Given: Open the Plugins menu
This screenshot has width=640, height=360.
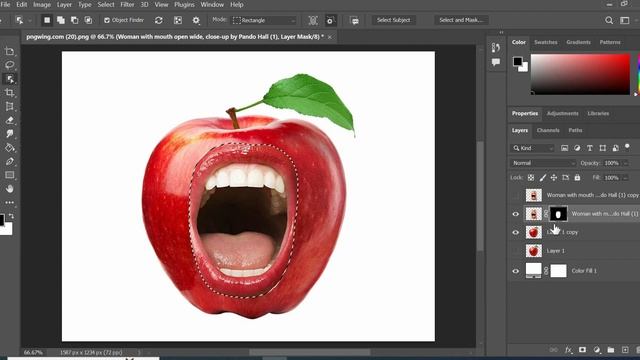Looking at the screenshot, I should [x=184, y=4].
